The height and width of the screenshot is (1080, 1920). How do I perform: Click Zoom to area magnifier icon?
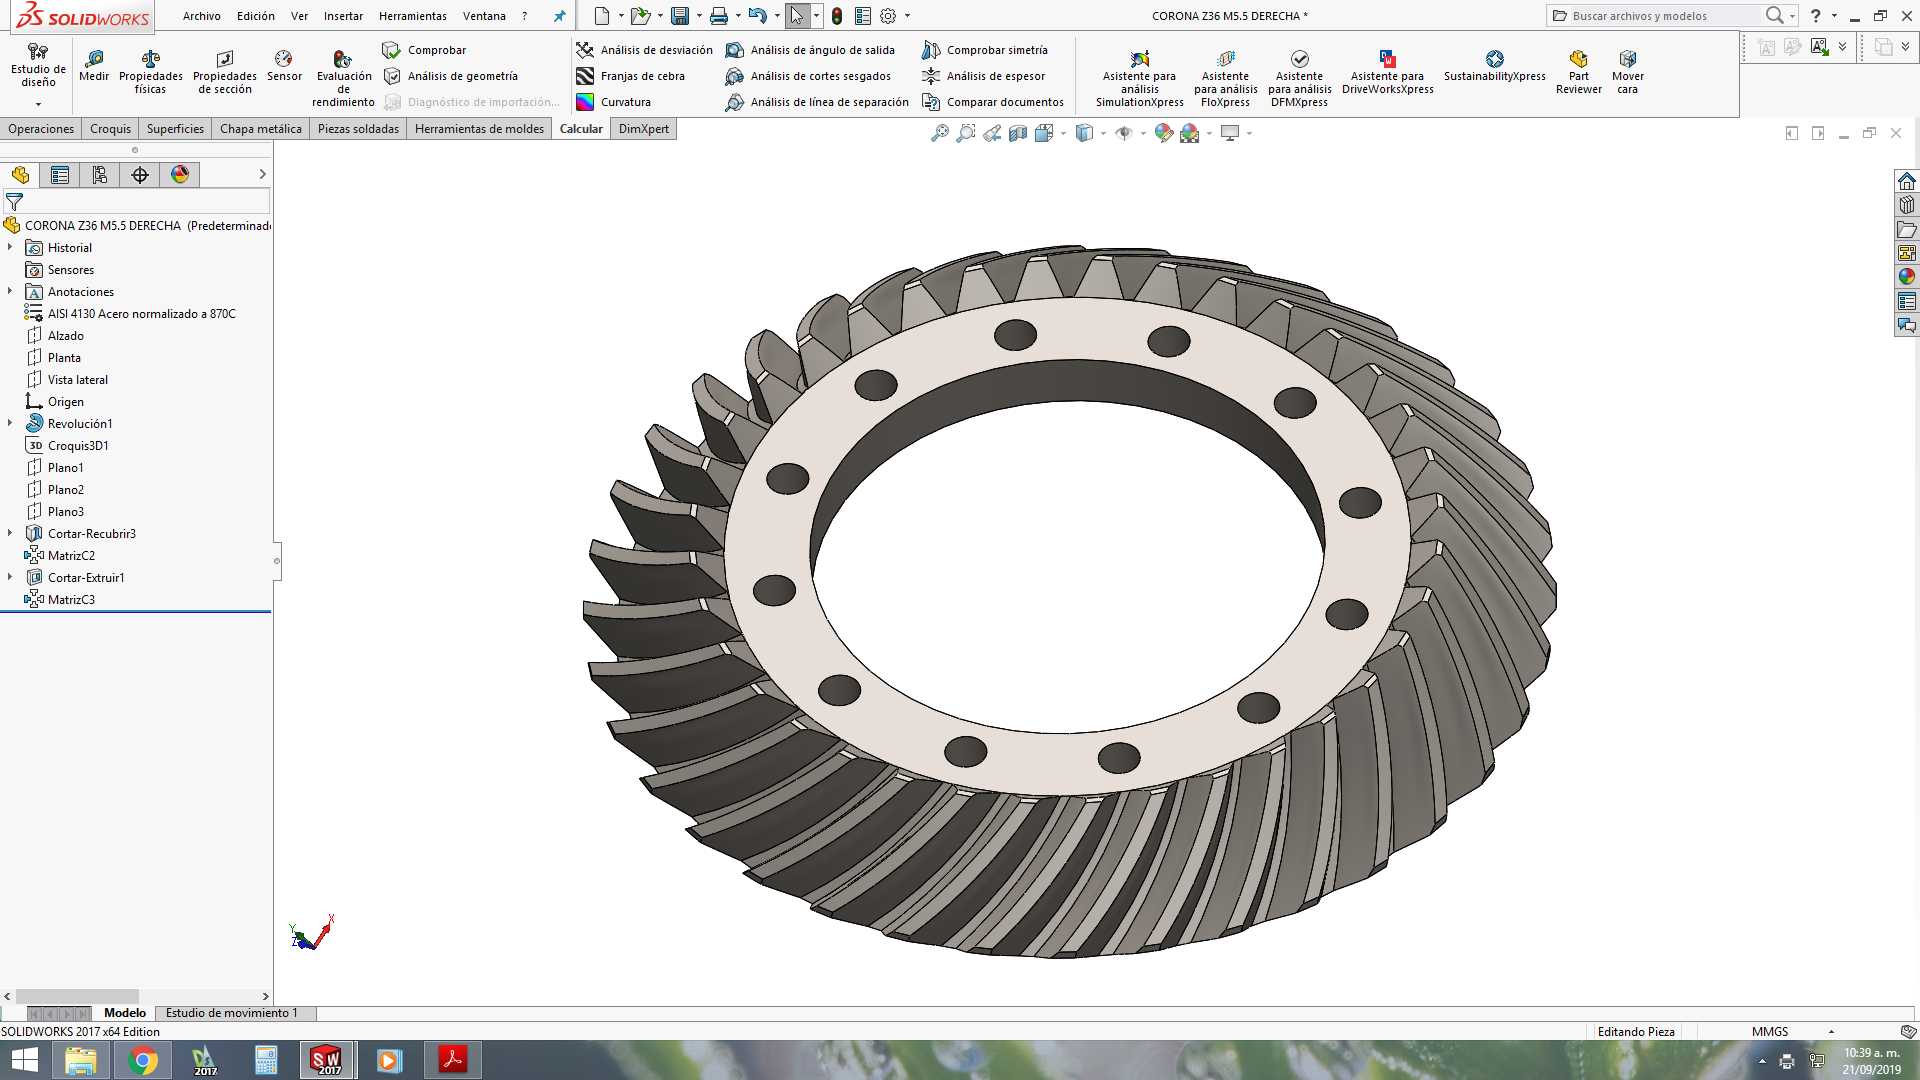tap(965, 133)
